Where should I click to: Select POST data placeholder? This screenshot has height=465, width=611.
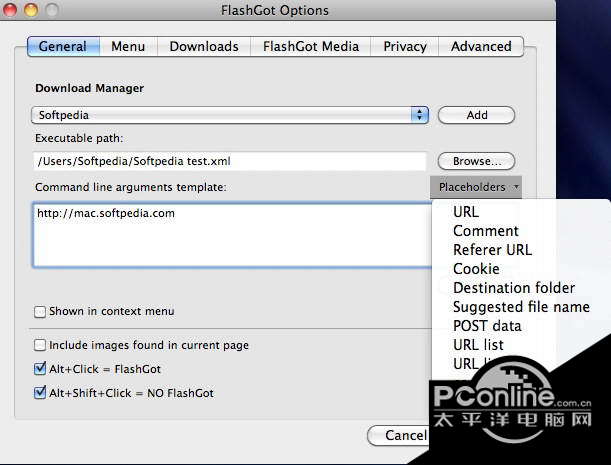(x=487, y=326)
